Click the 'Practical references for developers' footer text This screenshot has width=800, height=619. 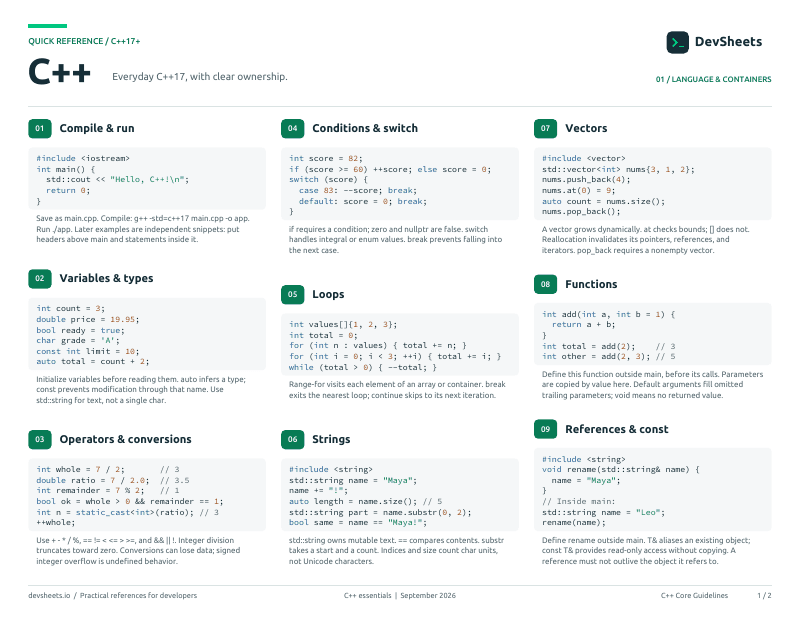(x=138, y=596)
